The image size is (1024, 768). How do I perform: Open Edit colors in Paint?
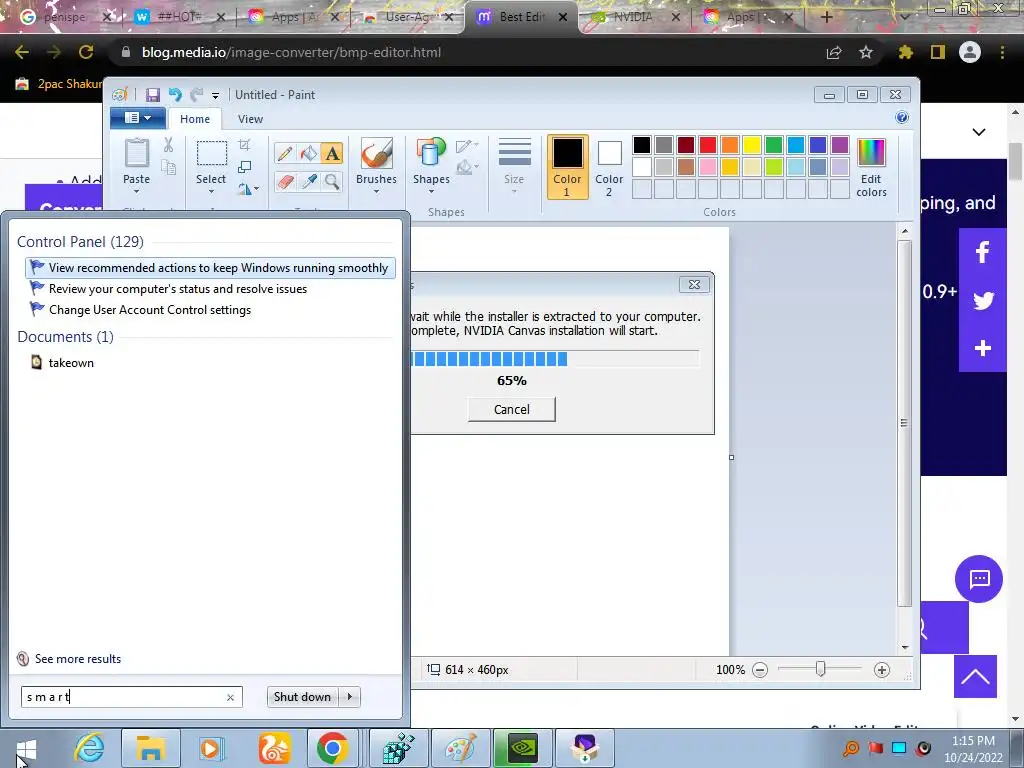pos(871,167)
